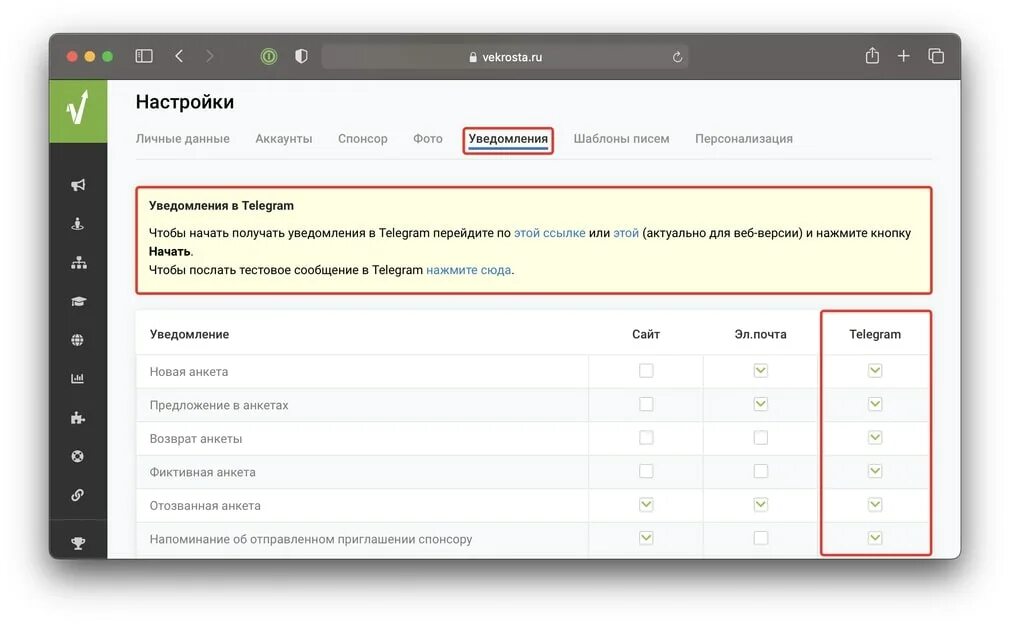1010x624 pixels.
Task: Click the green checkmark logo in sidebar
Action: tap(78, 111)
